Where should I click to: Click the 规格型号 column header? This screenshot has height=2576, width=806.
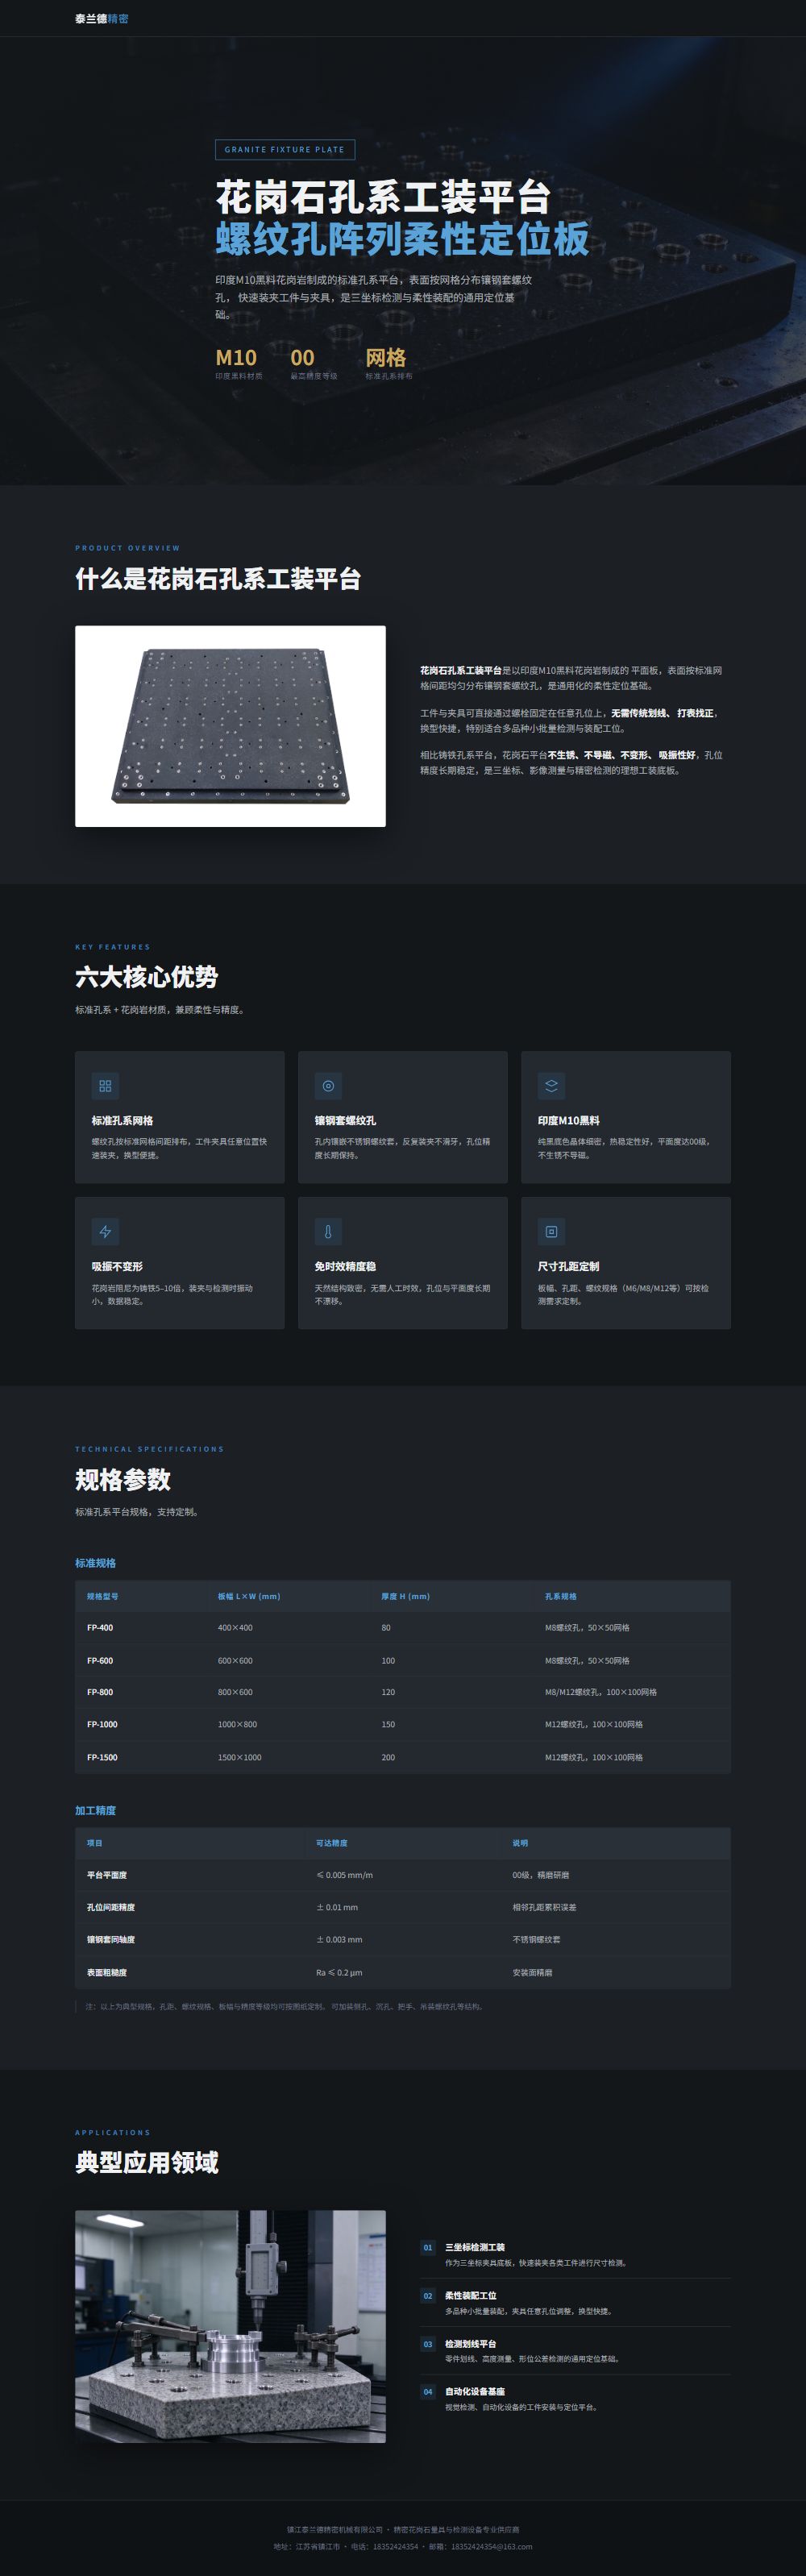point(103,1596)
